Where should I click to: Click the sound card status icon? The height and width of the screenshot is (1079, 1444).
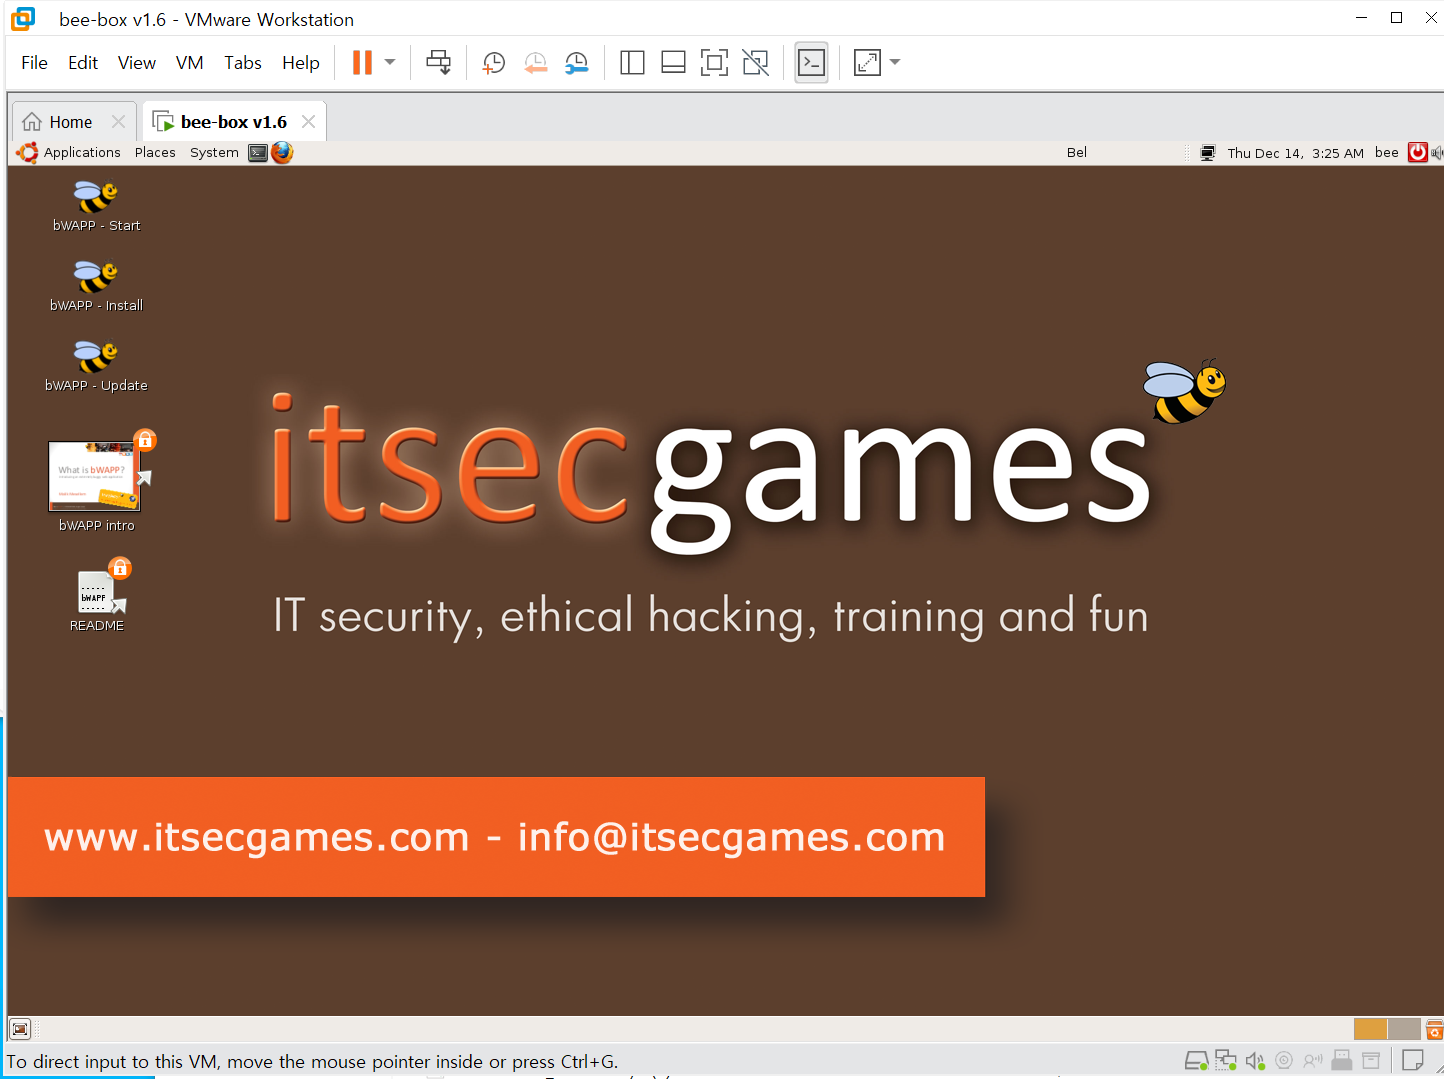coord(1255,1061)
